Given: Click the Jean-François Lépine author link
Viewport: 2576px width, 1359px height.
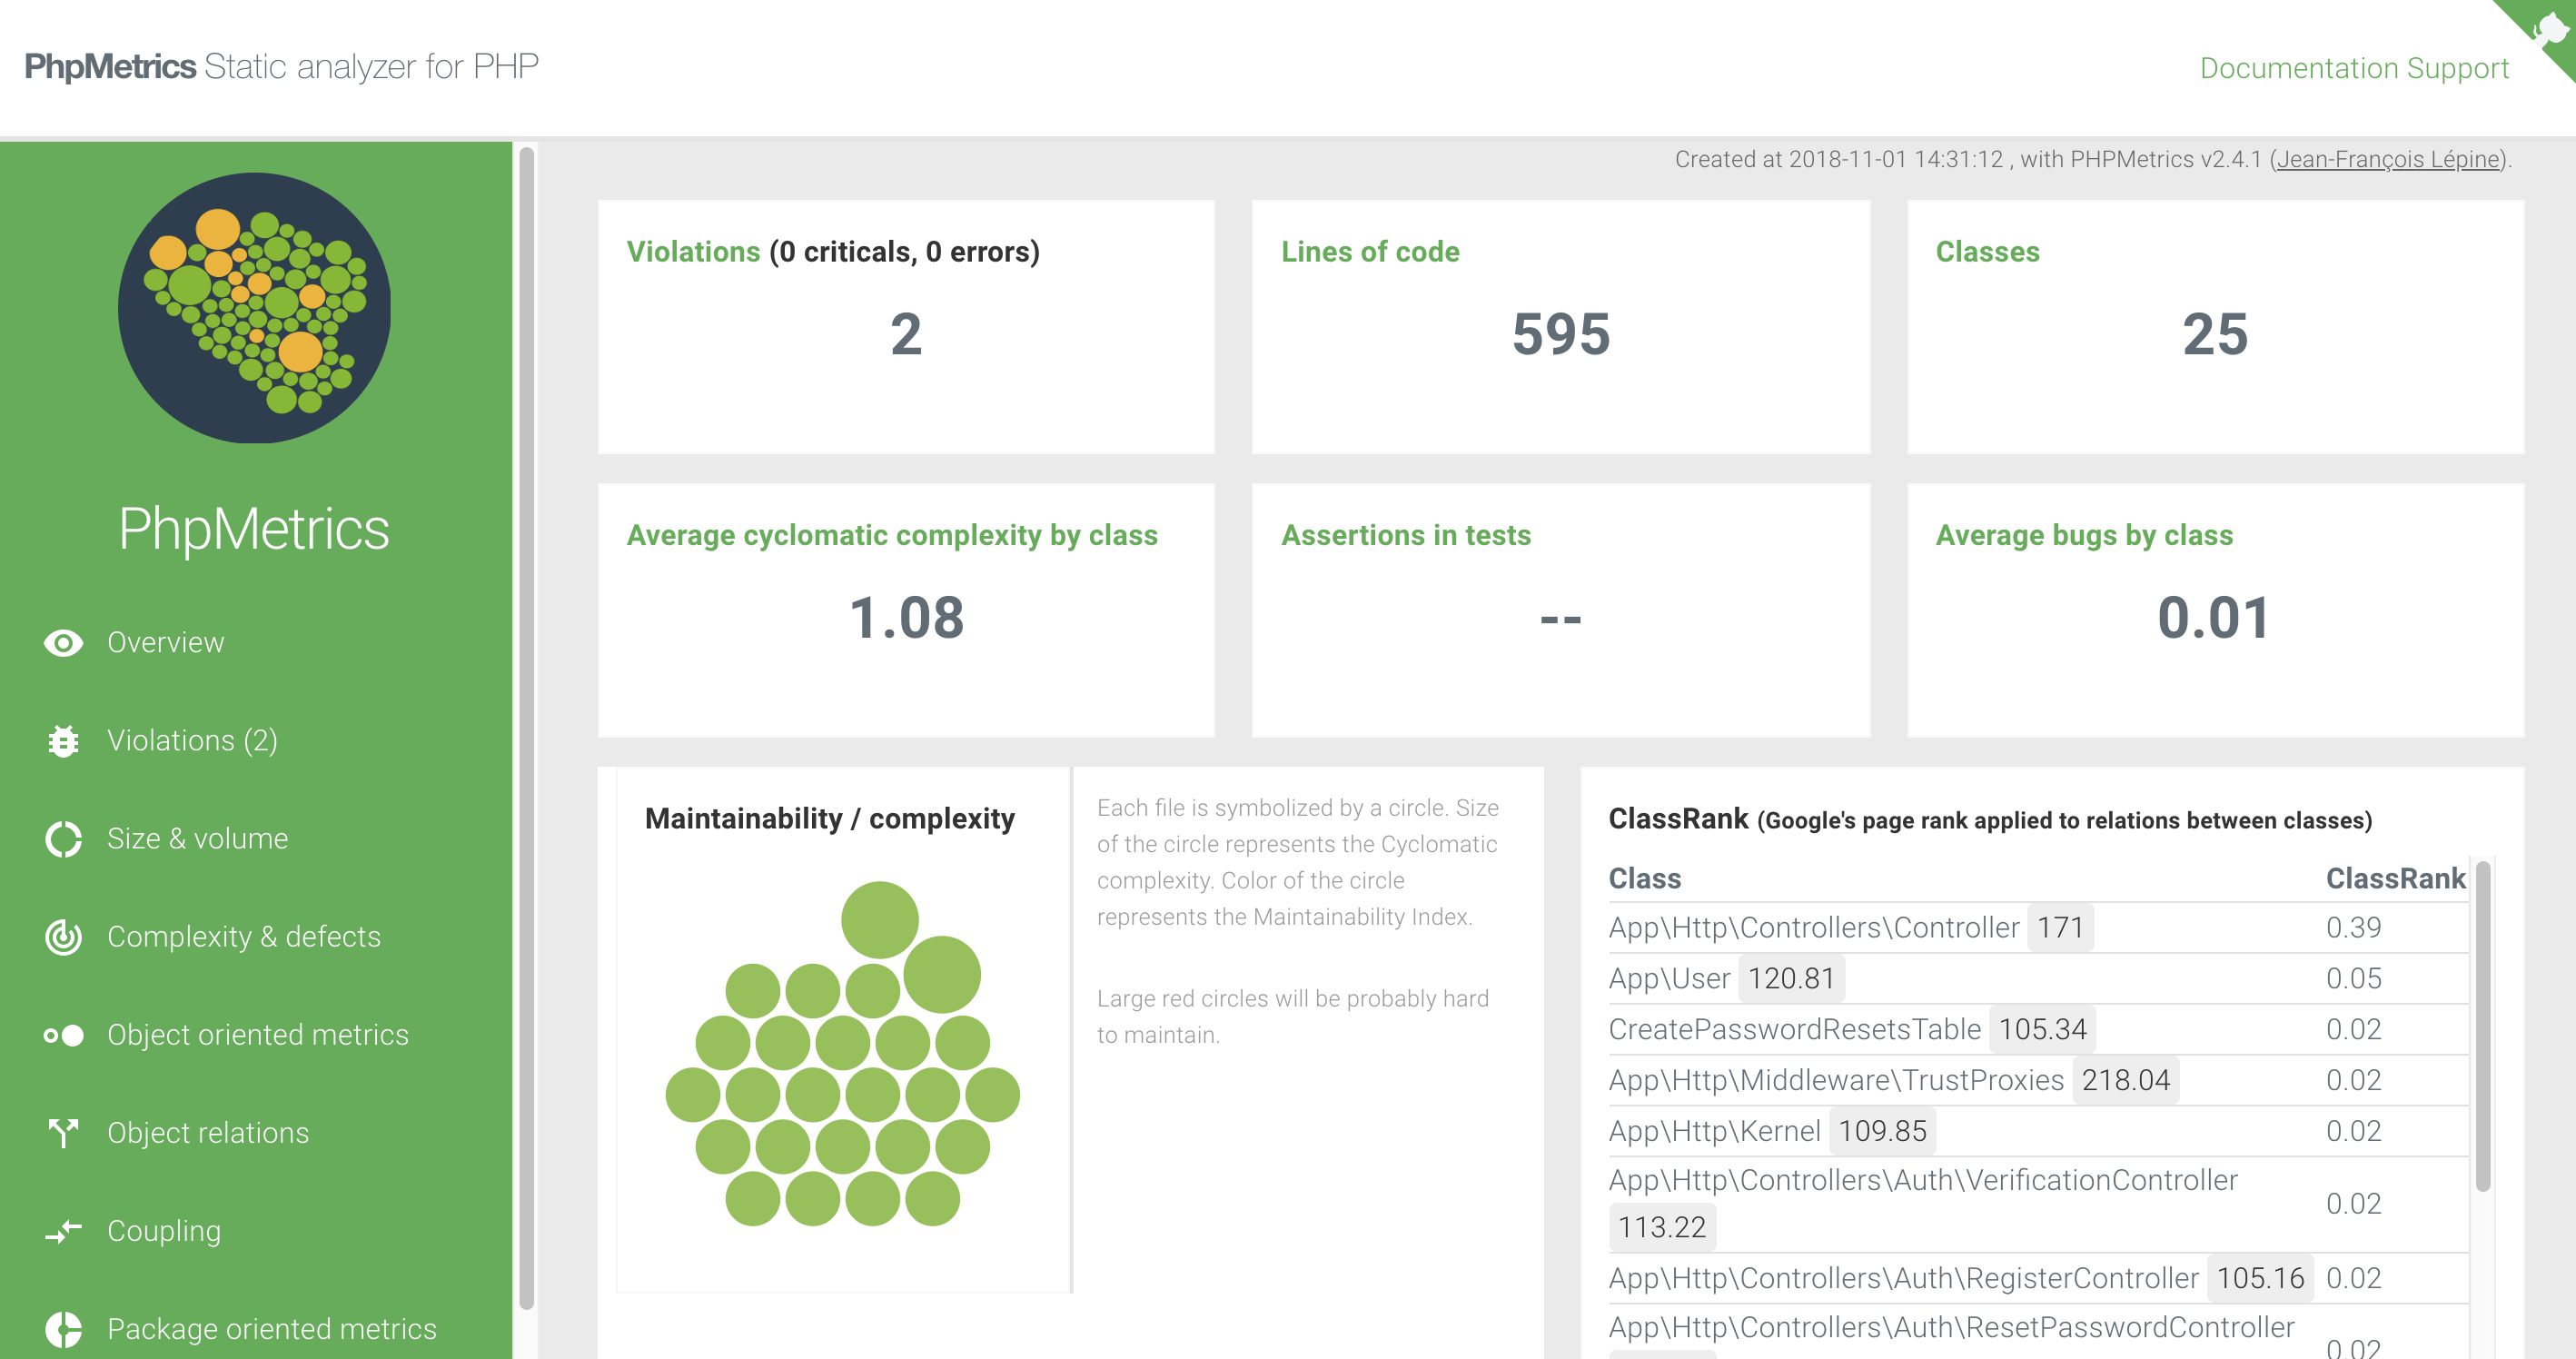Looking at the screenshot, I should coord(2388,158).
